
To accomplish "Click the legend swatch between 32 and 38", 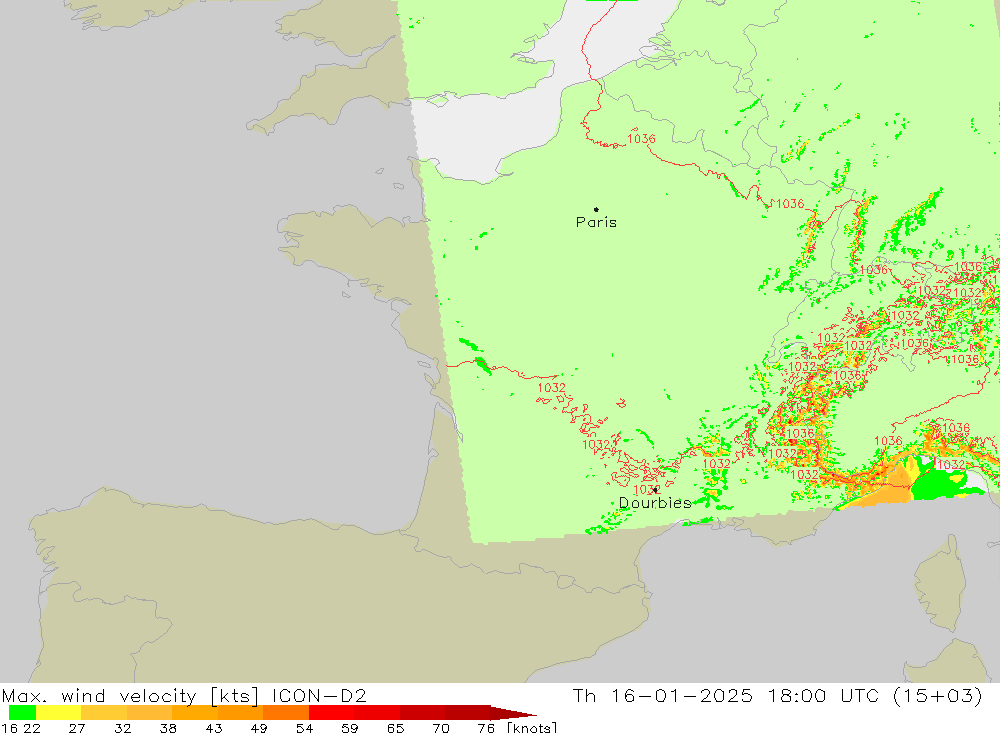I will point(149,713).
